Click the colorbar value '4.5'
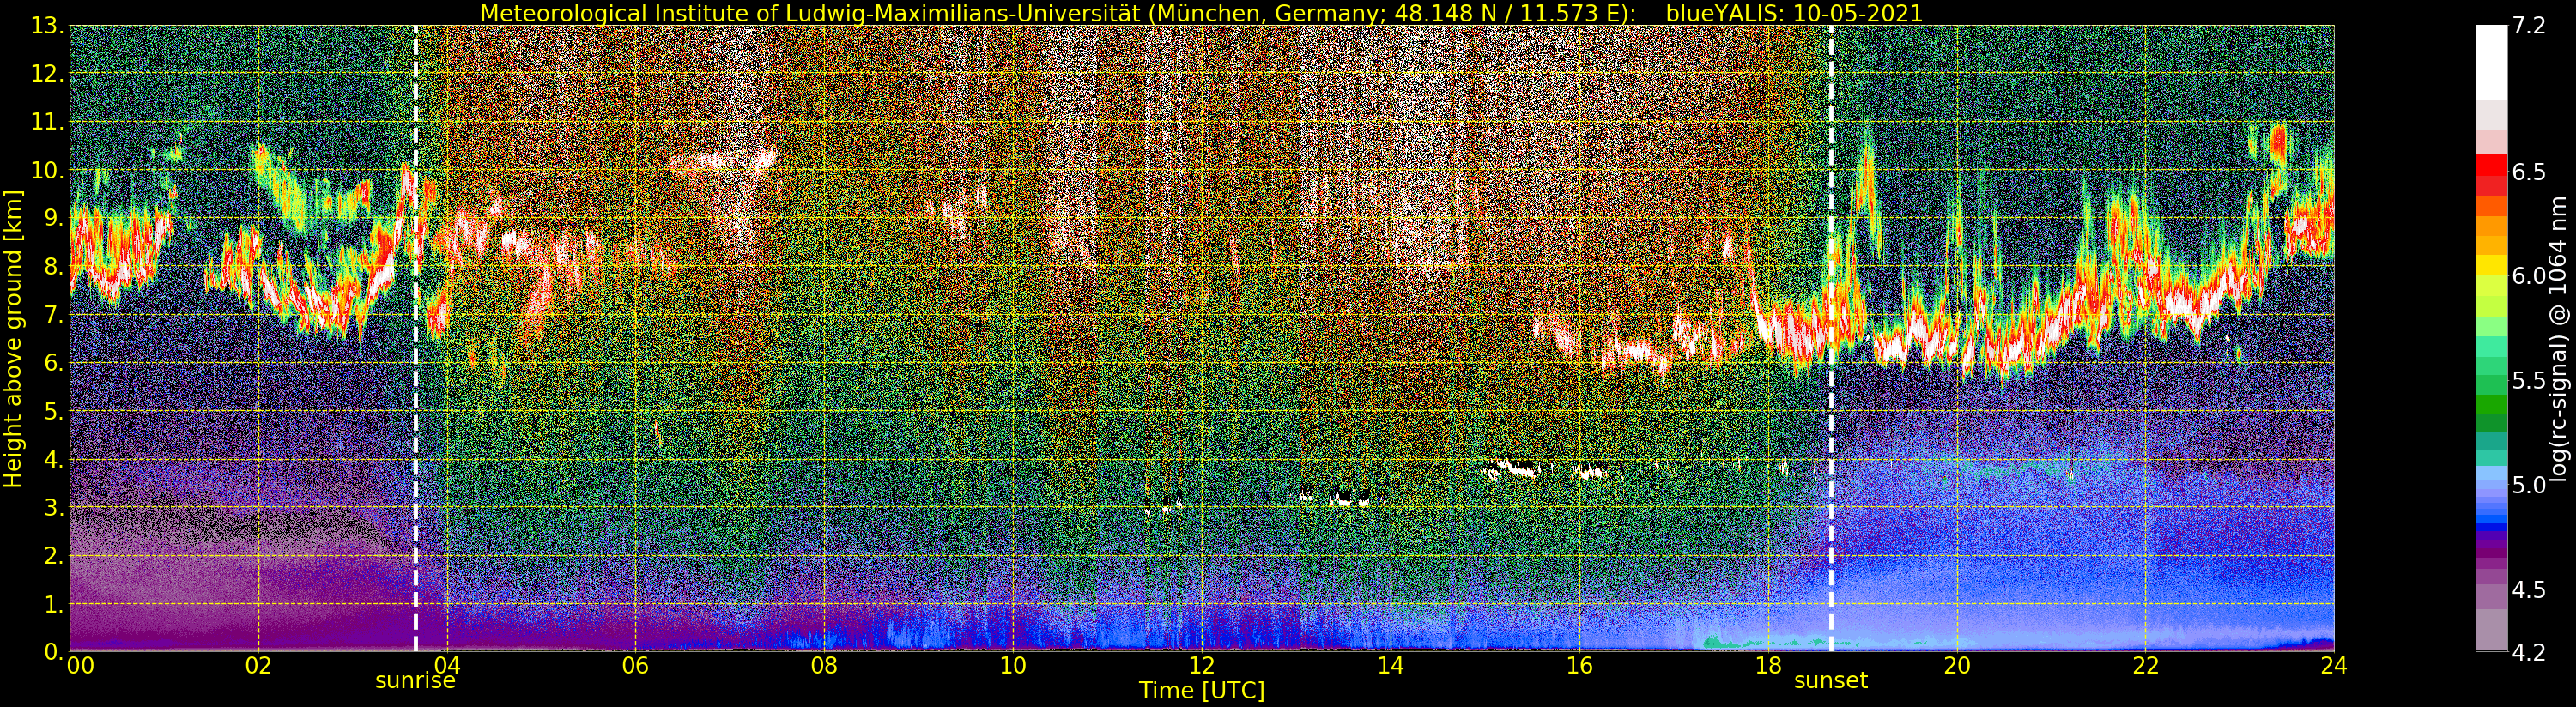The height and width of the screenshot is (707, 2576). click(2529, 590)
